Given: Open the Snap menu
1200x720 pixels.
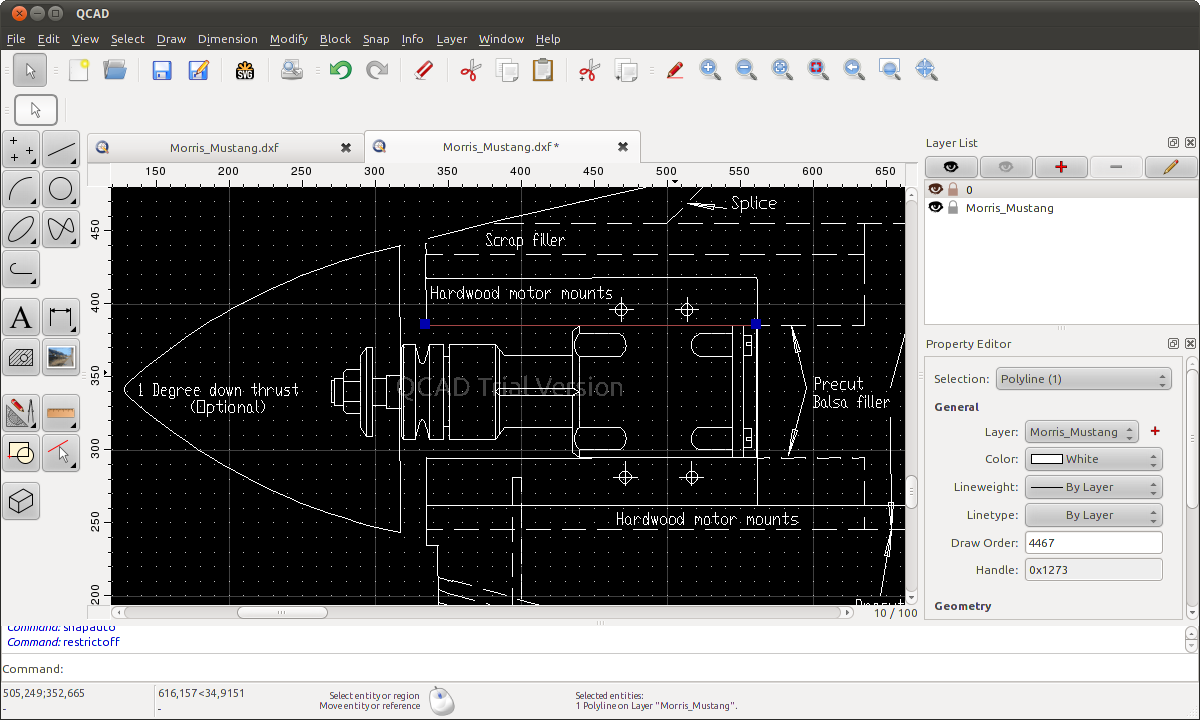Looking at the screenshot, I should [376, 39].
